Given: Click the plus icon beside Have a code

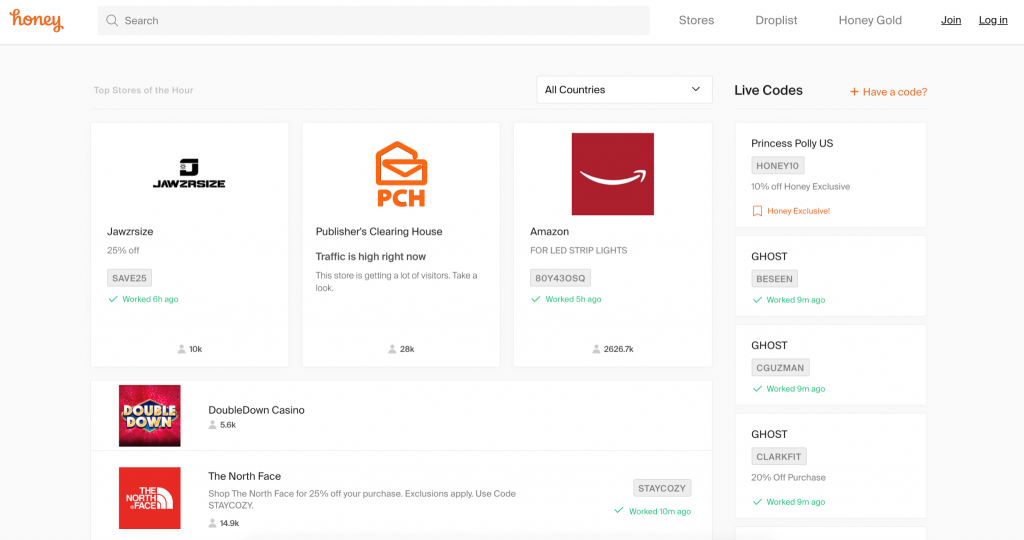Looking at the screenshot, I should [854, 92].
